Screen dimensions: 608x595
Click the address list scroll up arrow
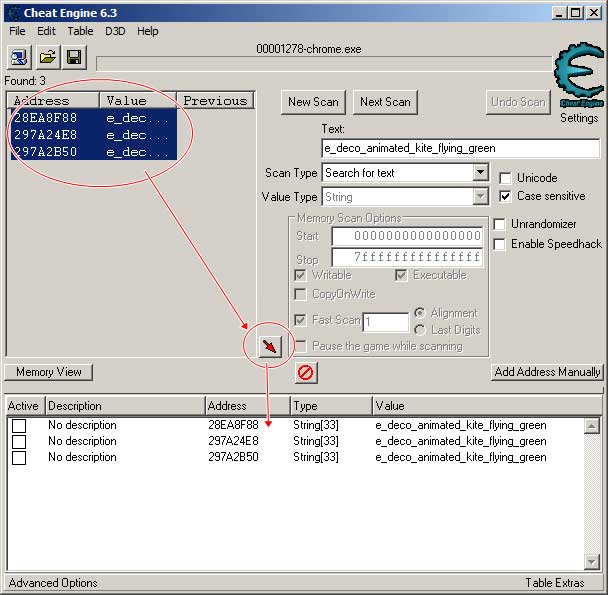(592, 426)
